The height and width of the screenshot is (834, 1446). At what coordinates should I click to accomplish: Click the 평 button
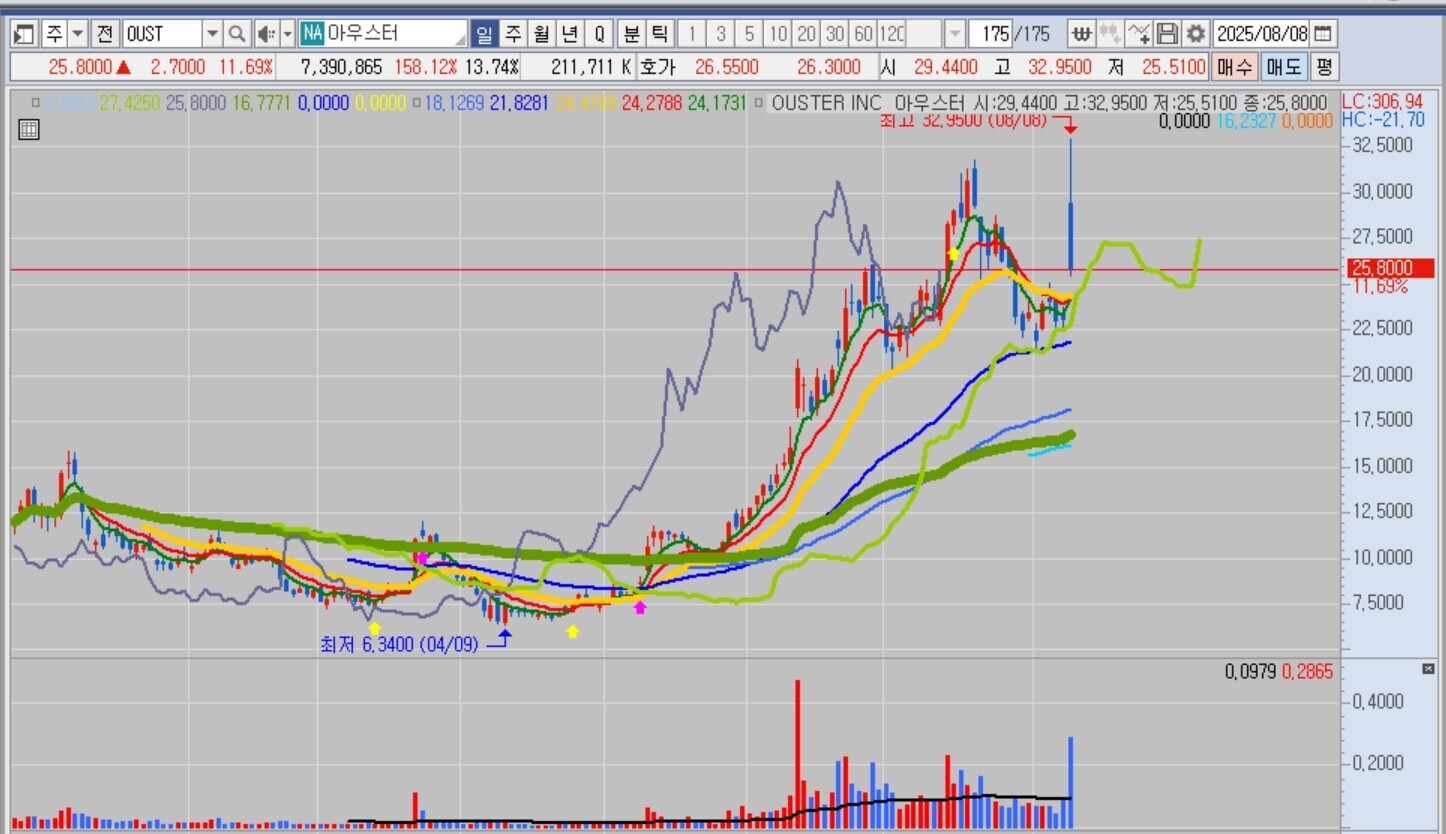coord(1324,68)
